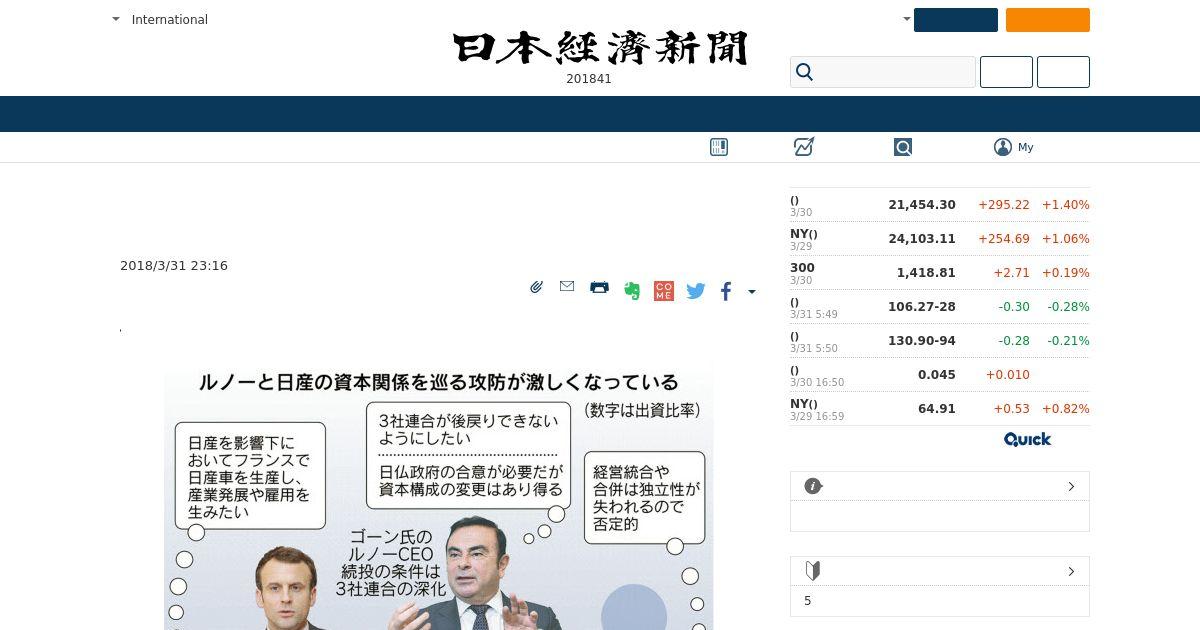Open the Renault-Nissan infographic image
1200x630 pixels.
(x=439, y=500)
